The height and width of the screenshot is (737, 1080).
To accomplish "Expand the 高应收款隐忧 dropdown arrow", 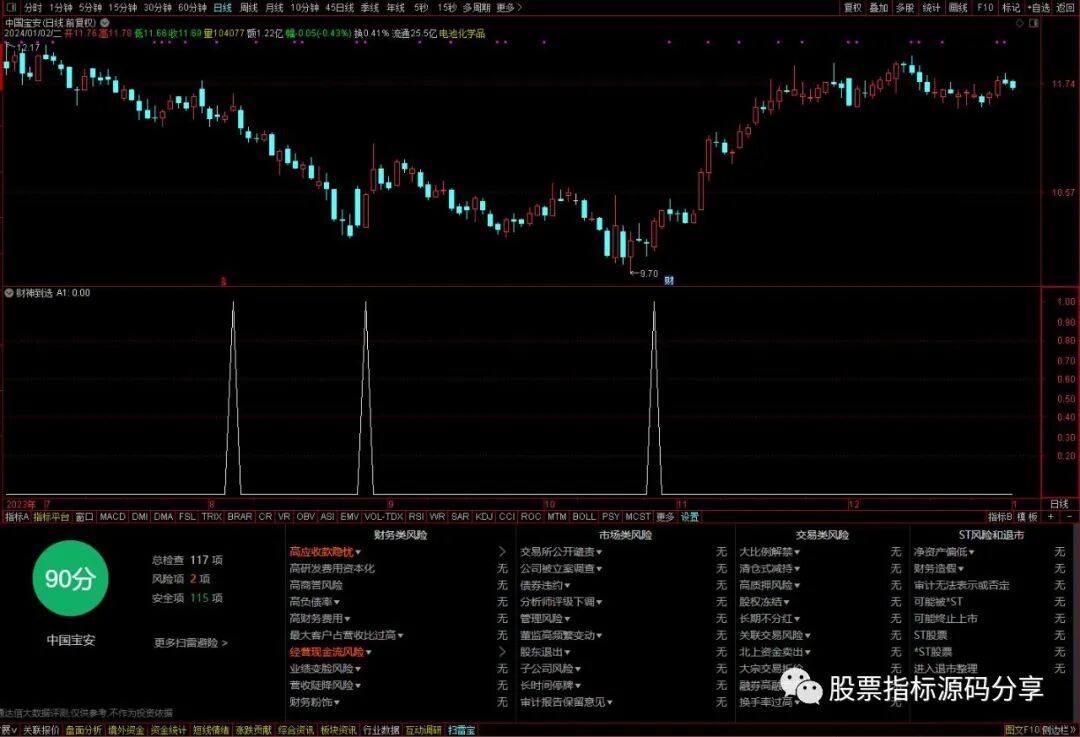I will click(358, 552).
